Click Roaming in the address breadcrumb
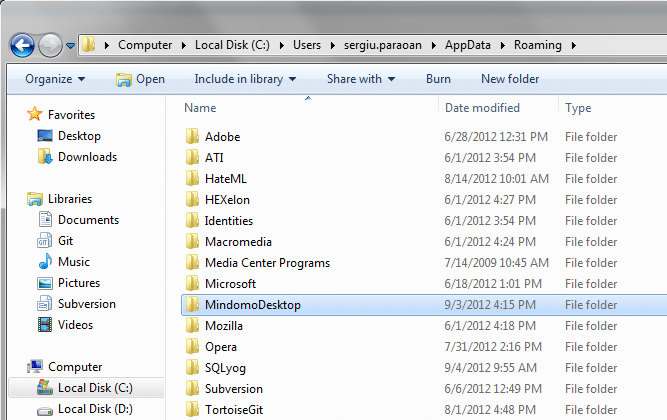The height and width of the screenshot is (420, 667). 538,45
